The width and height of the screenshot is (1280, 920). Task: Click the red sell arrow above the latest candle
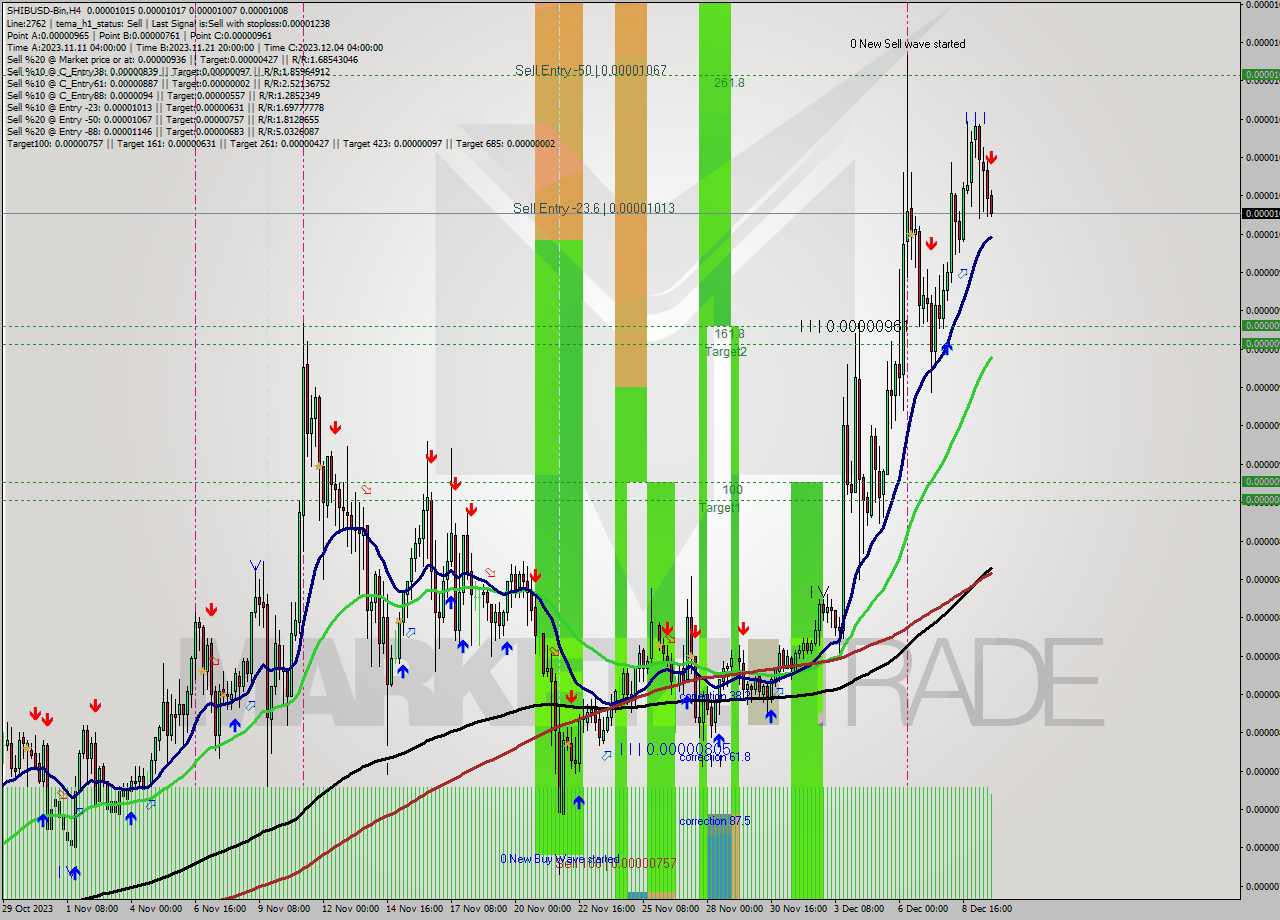pyautogui.click(x=990, y=158)
